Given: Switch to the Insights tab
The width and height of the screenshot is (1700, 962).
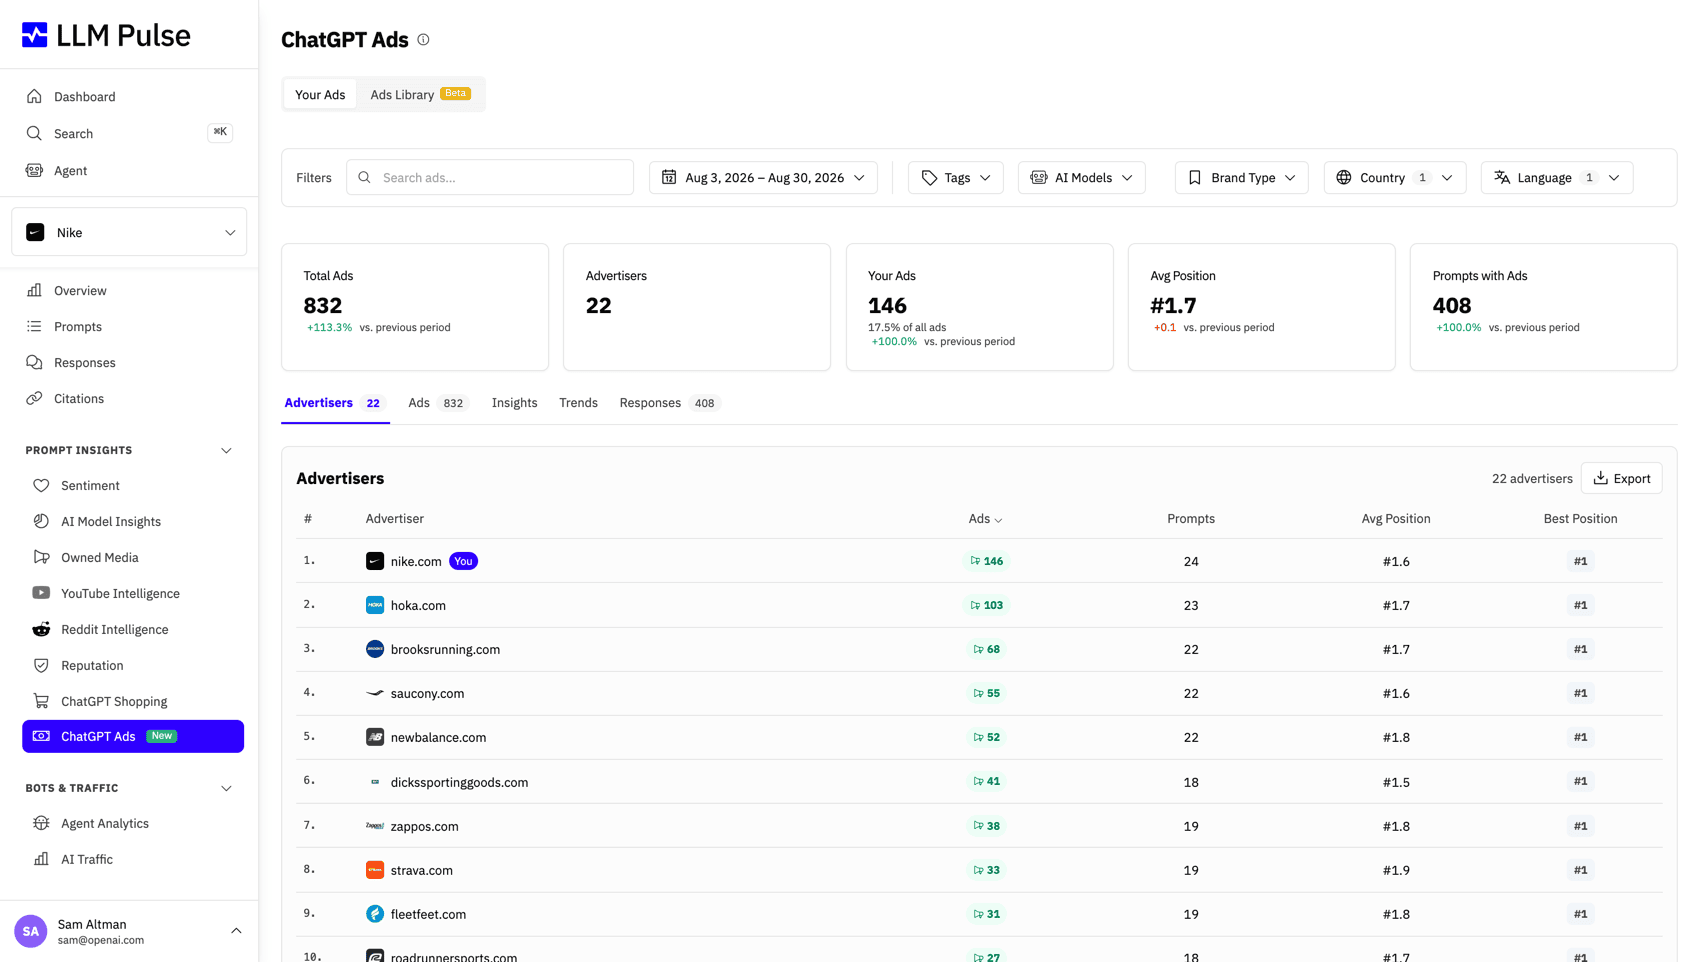Looking at the screenshot, I should coord(515,403).
